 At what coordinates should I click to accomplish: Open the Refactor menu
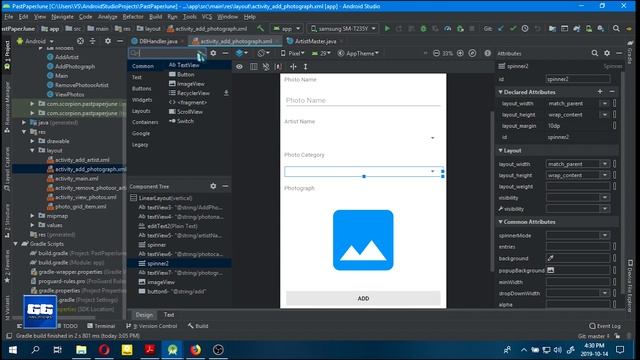tap(133, 17)
